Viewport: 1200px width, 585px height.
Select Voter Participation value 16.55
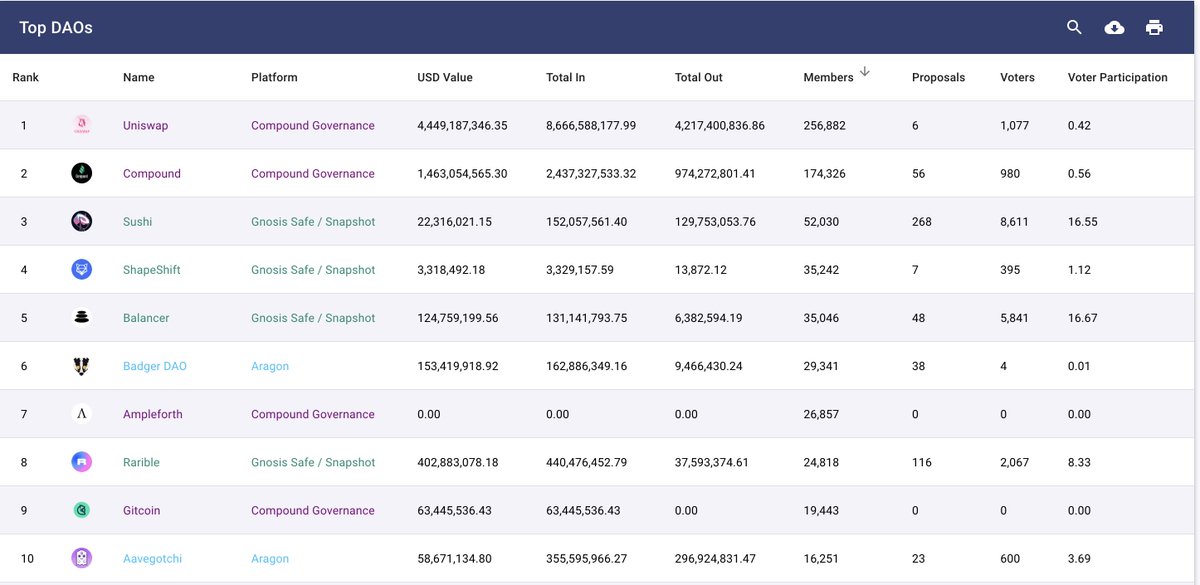tap(1083, 222)
